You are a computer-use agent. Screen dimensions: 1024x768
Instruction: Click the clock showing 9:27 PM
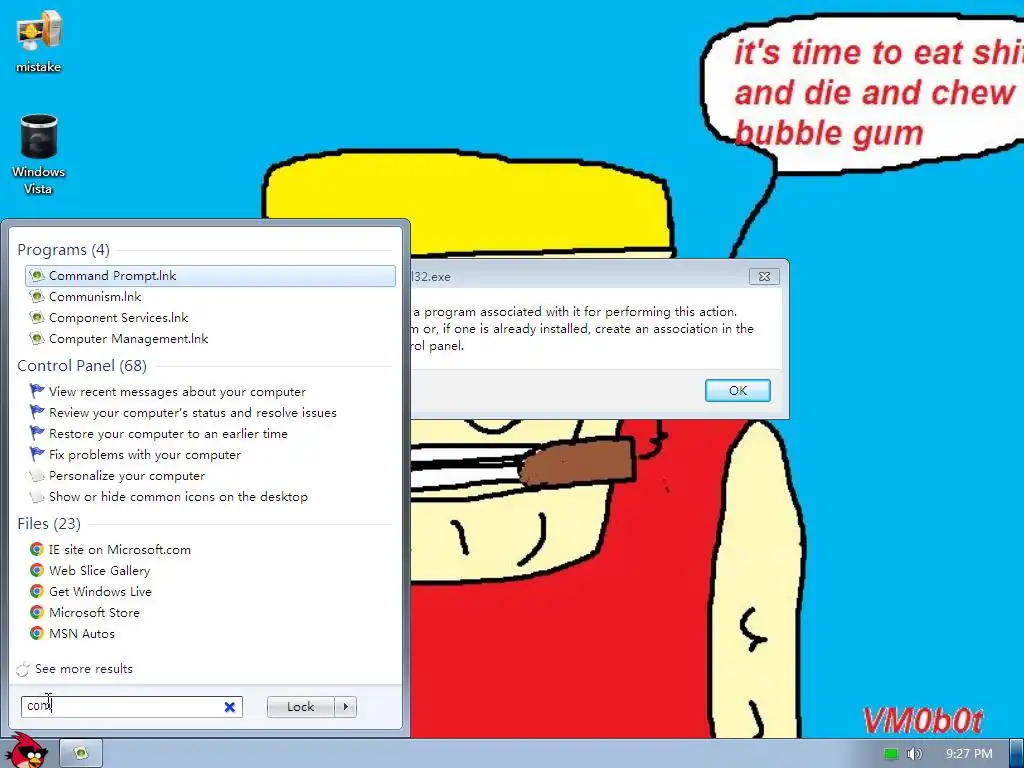click(x=969, y=754)
